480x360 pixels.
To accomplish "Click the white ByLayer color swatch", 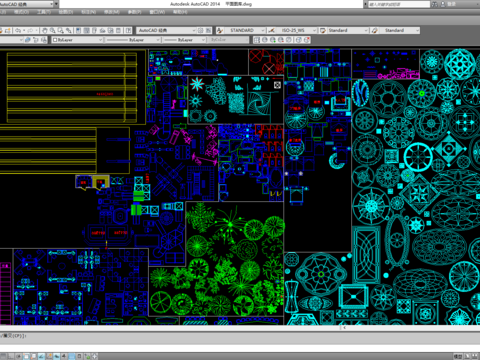I will [x=55, y=40].
